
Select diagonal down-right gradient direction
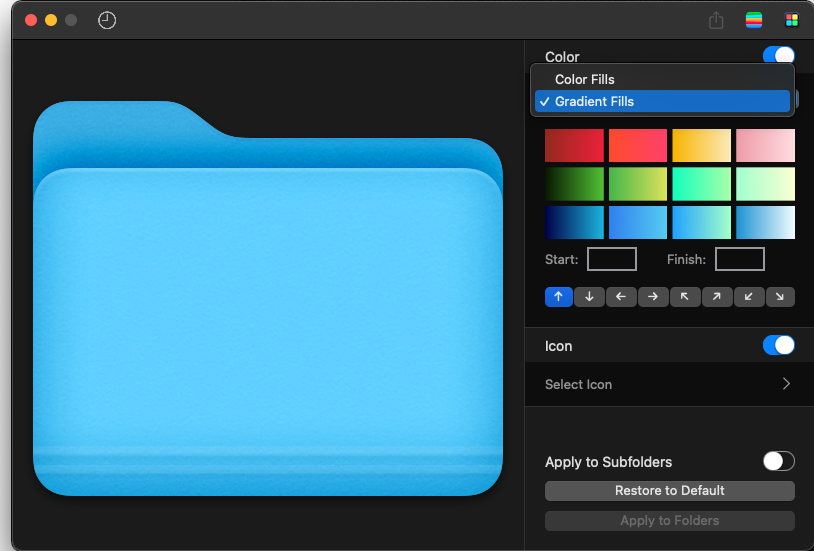780,296
